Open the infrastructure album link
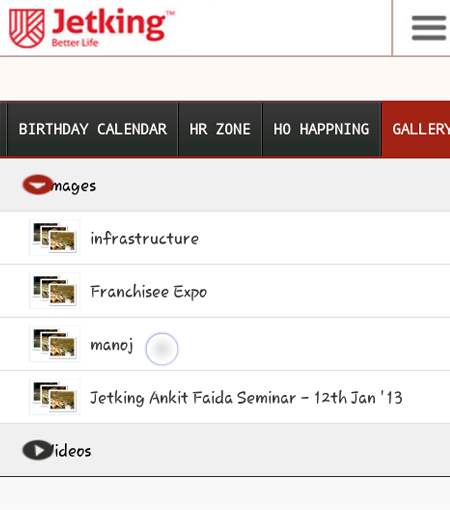 144,238
